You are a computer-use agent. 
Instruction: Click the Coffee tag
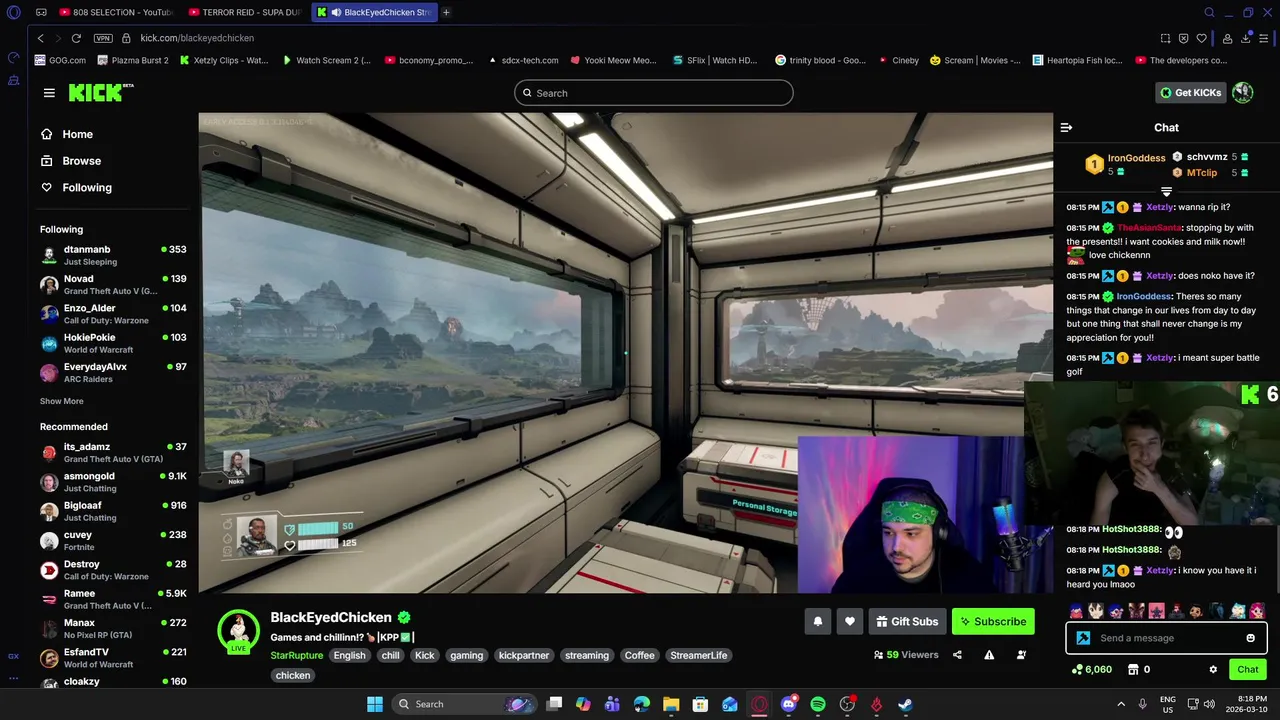(639, 656)
